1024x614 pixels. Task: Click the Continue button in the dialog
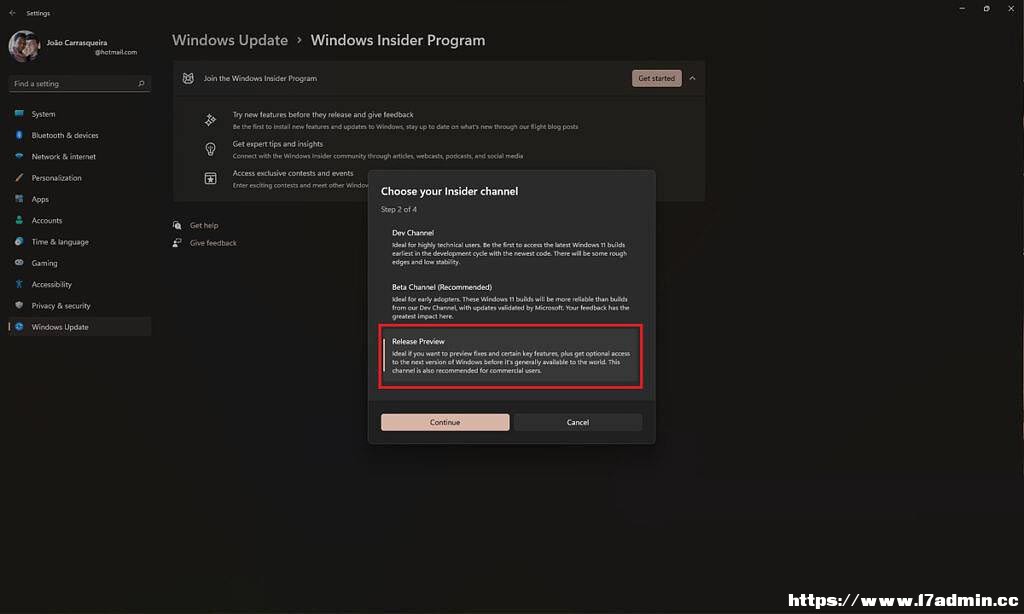(445, 422)
